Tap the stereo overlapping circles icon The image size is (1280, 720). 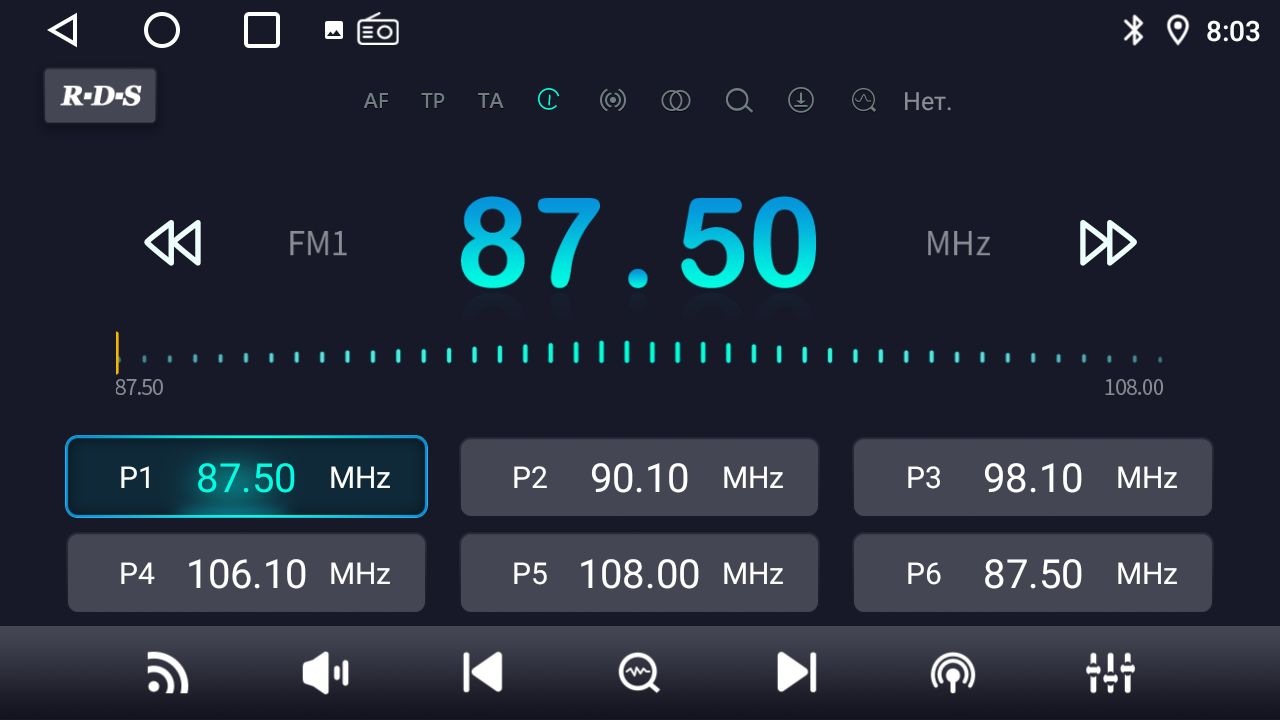676,101
